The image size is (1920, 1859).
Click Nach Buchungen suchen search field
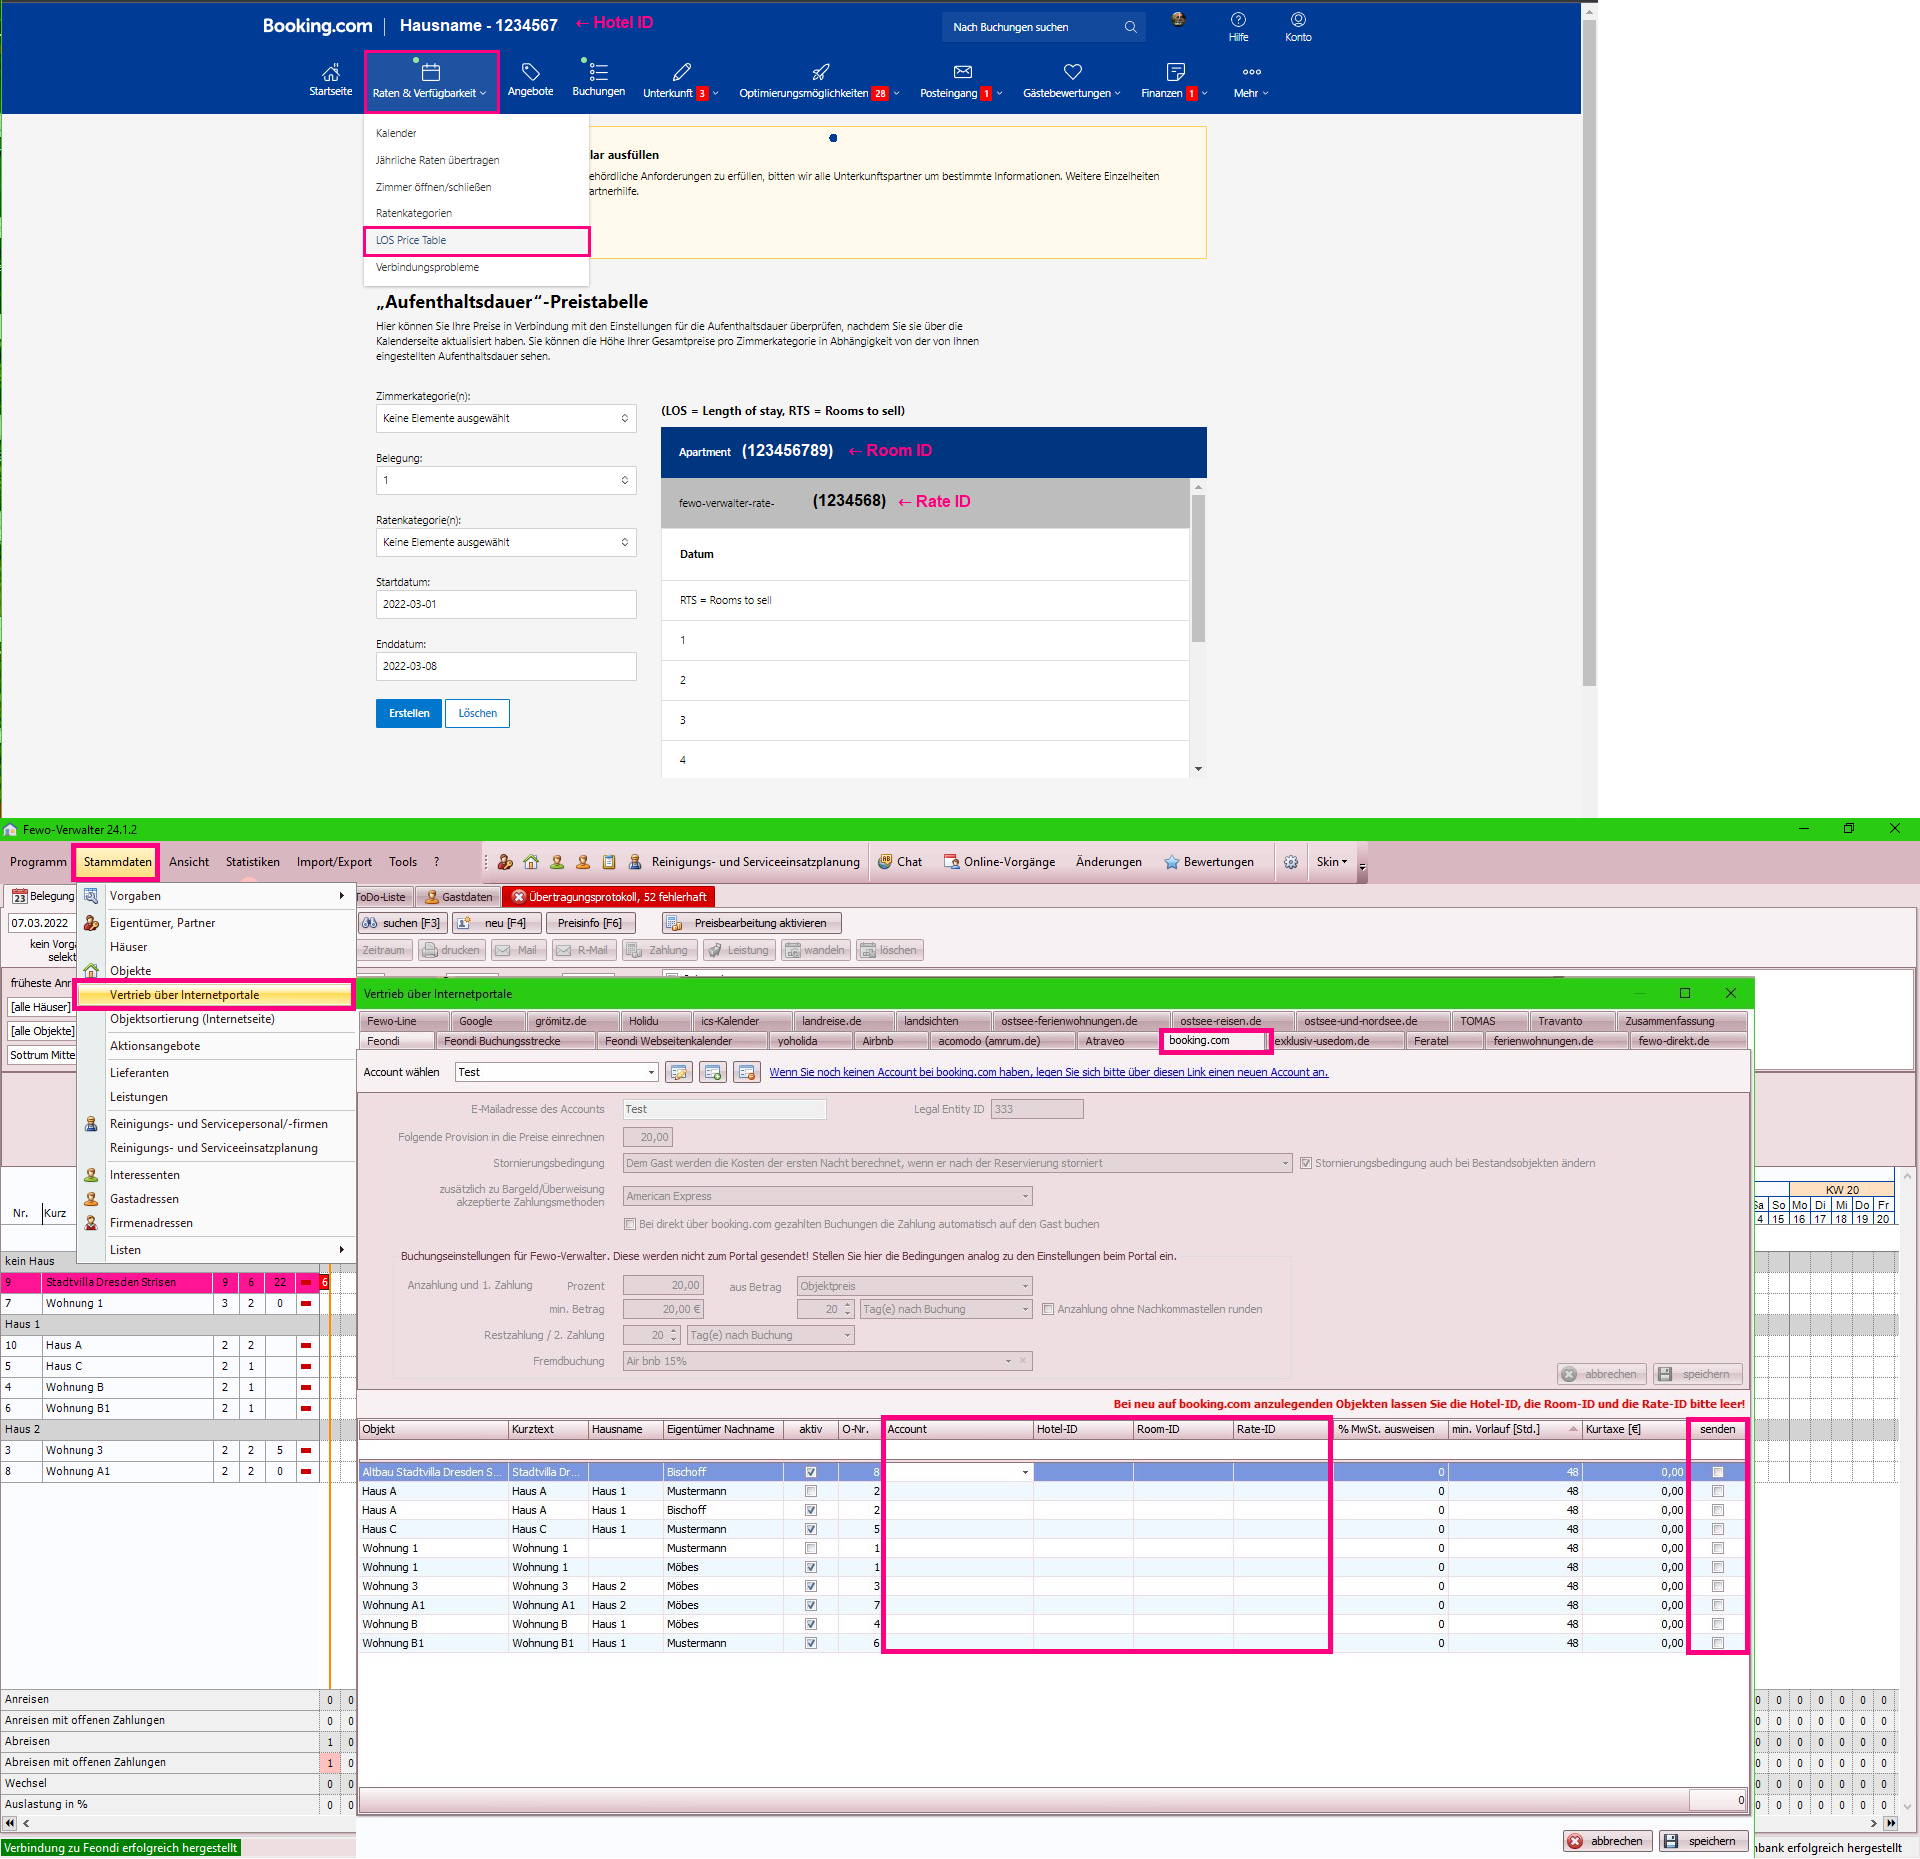click(1032, 27)
